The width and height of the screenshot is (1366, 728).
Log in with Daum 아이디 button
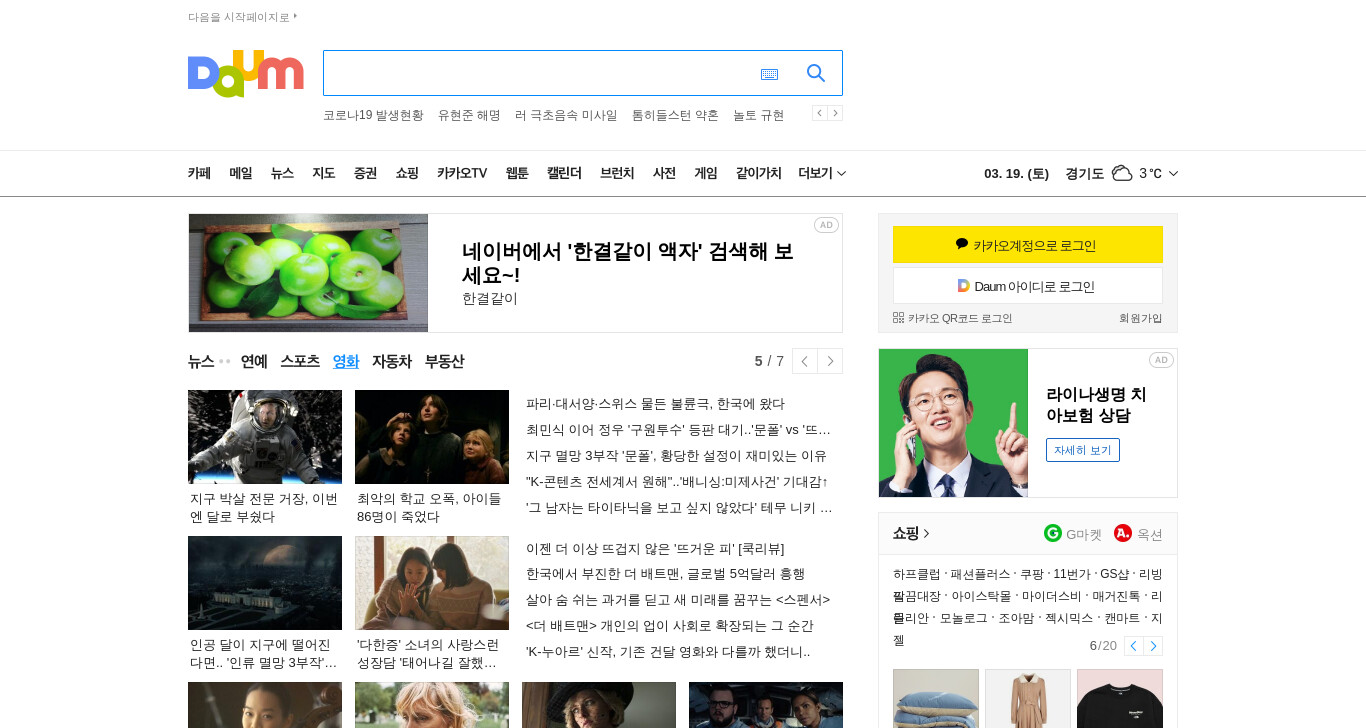1028,286
